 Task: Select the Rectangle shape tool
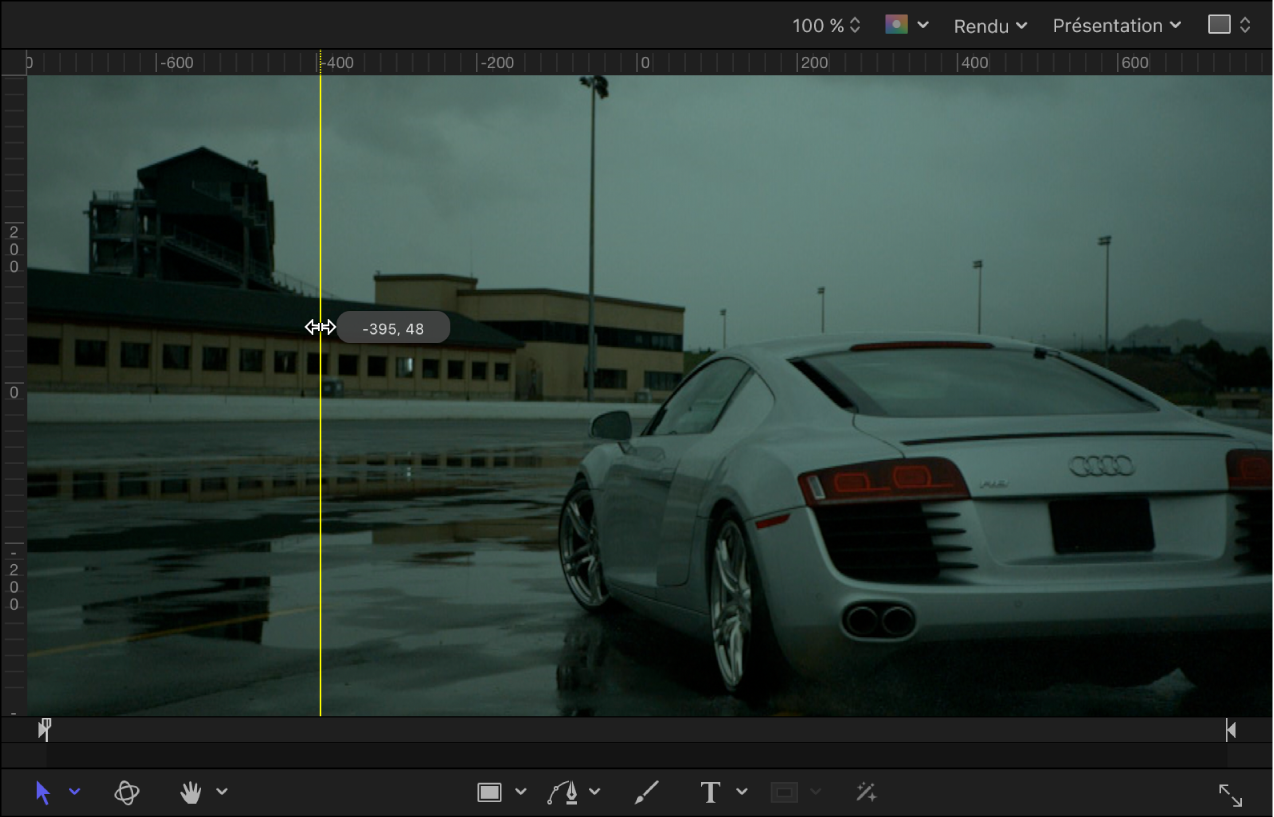tap(489, 793)
